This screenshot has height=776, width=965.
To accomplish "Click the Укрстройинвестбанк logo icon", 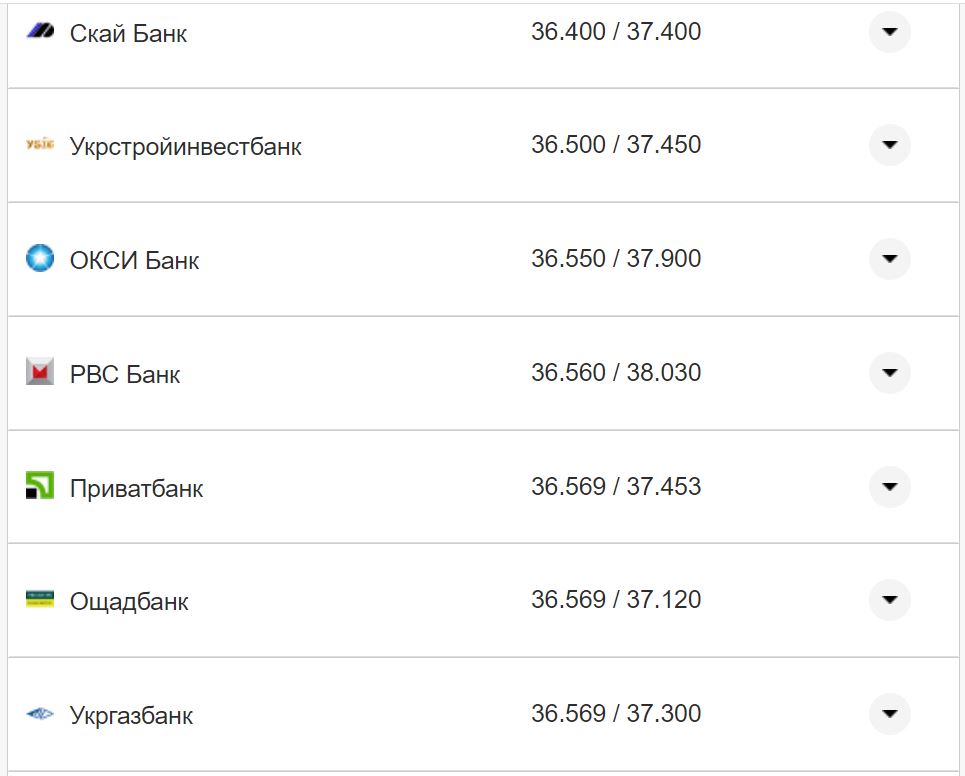I will pyautogui.click(x=39, y=146).
